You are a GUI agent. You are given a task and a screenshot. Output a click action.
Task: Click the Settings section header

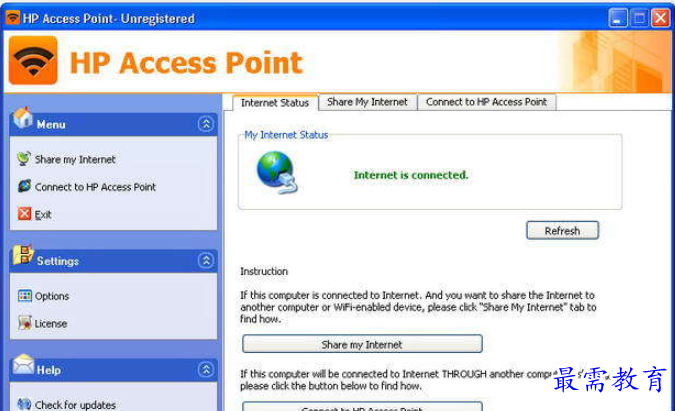pyautogui.click(x=113, y=261)
